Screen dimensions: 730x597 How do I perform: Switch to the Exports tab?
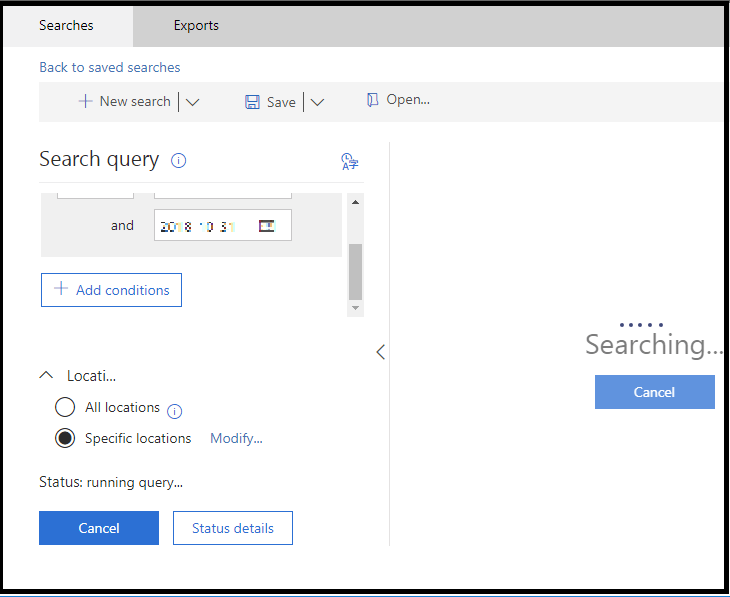[196, 25]
